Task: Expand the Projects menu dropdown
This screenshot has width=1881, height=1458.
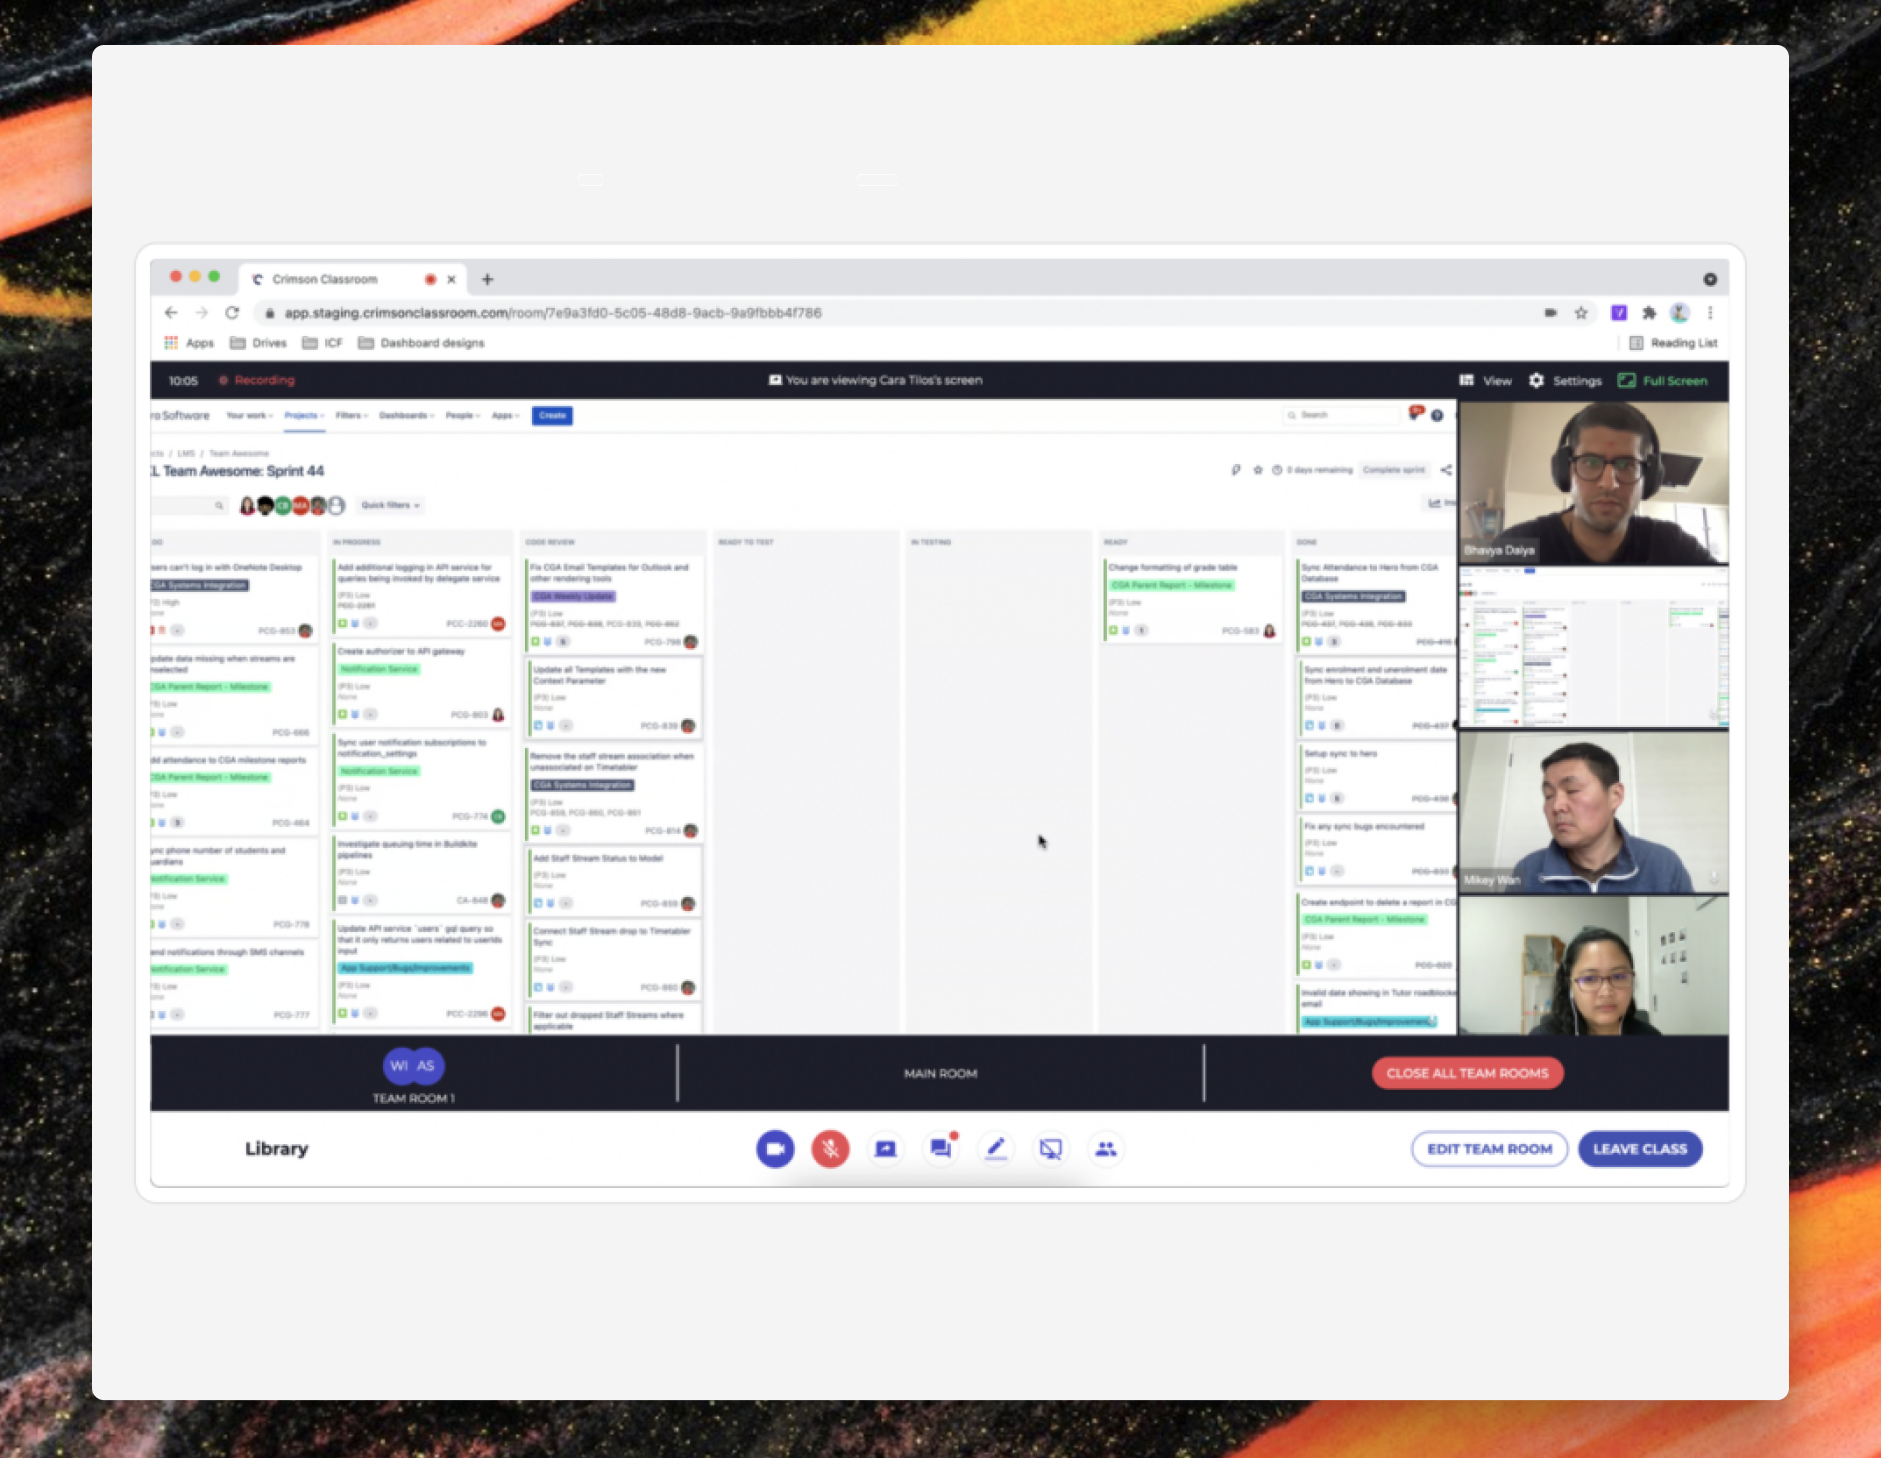Action: point(304,415)
